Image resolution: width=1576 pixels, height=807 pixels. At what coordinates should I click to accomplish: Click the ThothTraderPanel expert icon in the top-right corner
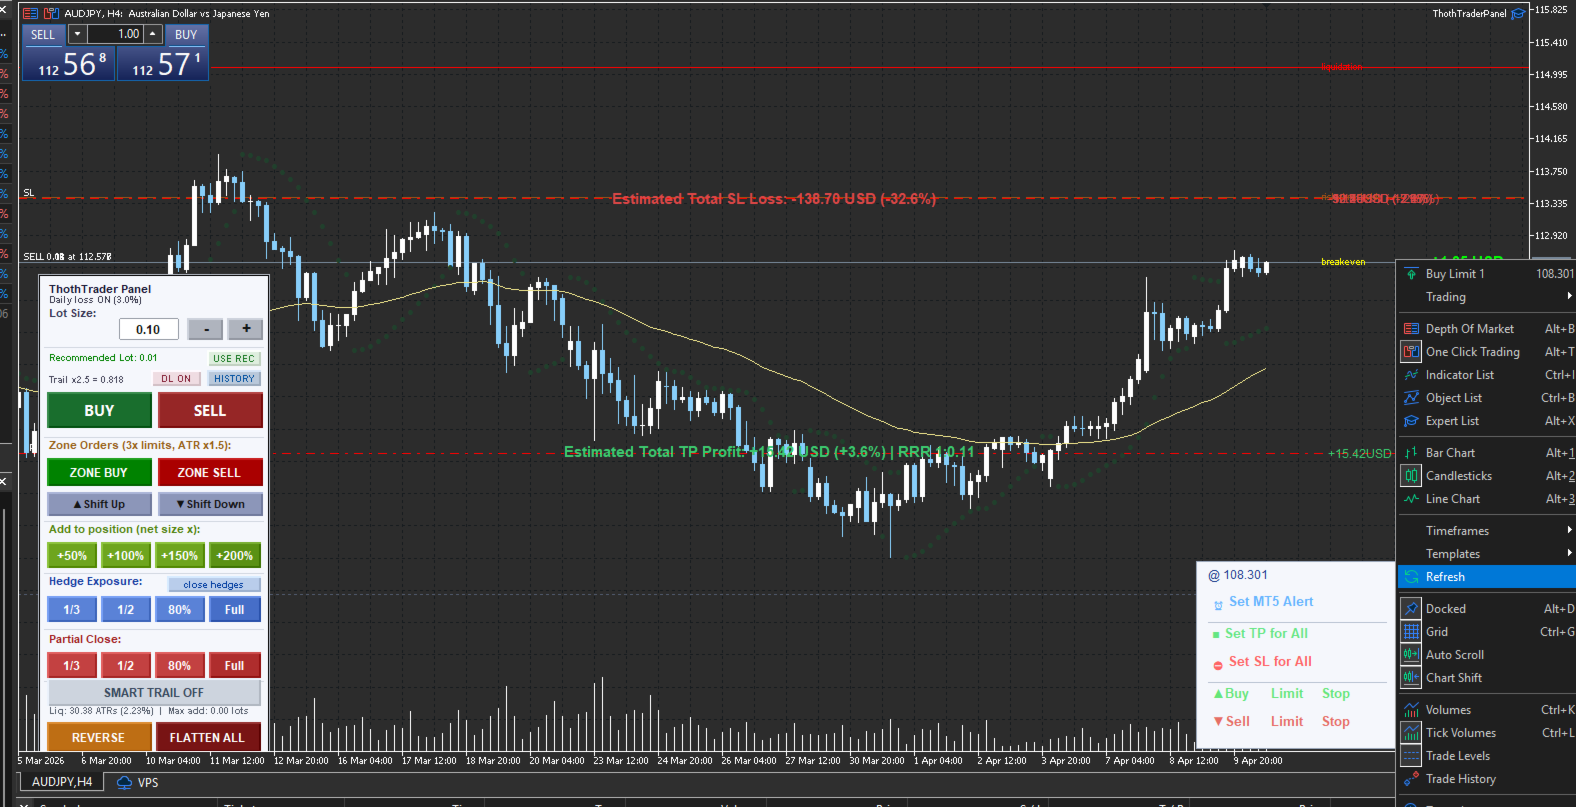pos(1519,14)
